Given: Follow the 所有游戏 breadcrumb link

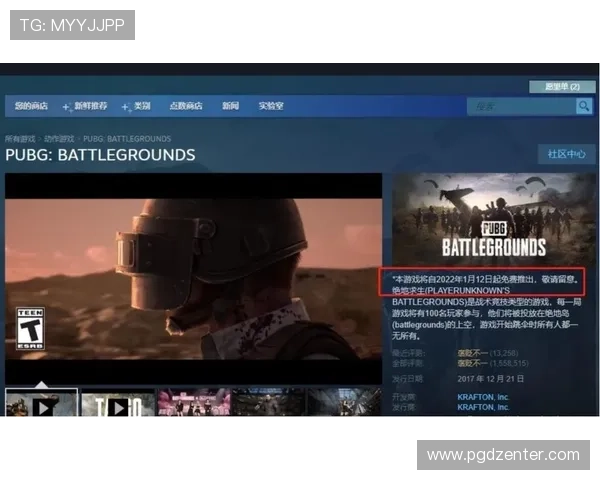Looking at the screenshot, I should [20, 139].
